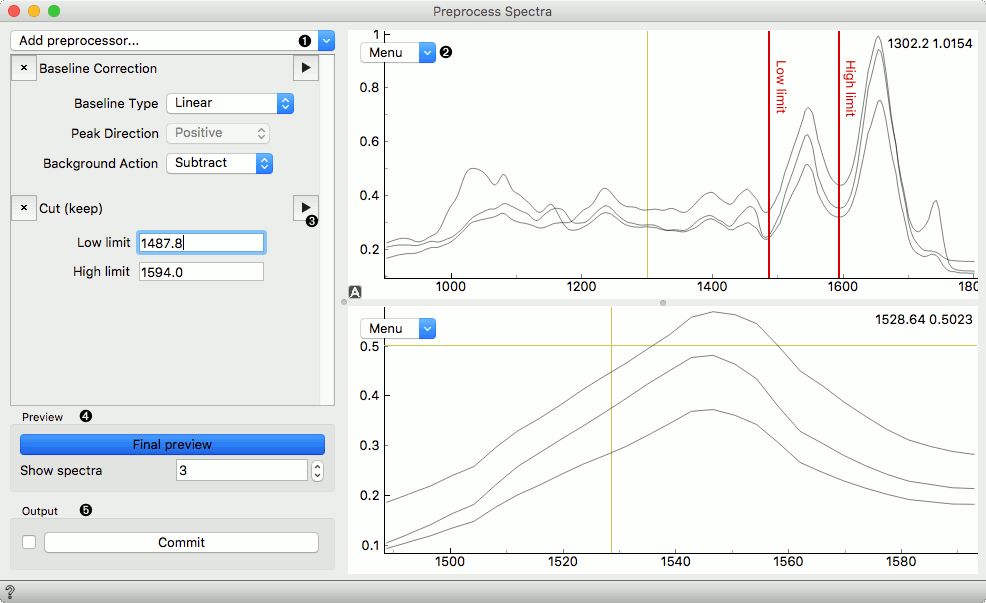Open the Background Action Subtract dropdown

[219, 163]
